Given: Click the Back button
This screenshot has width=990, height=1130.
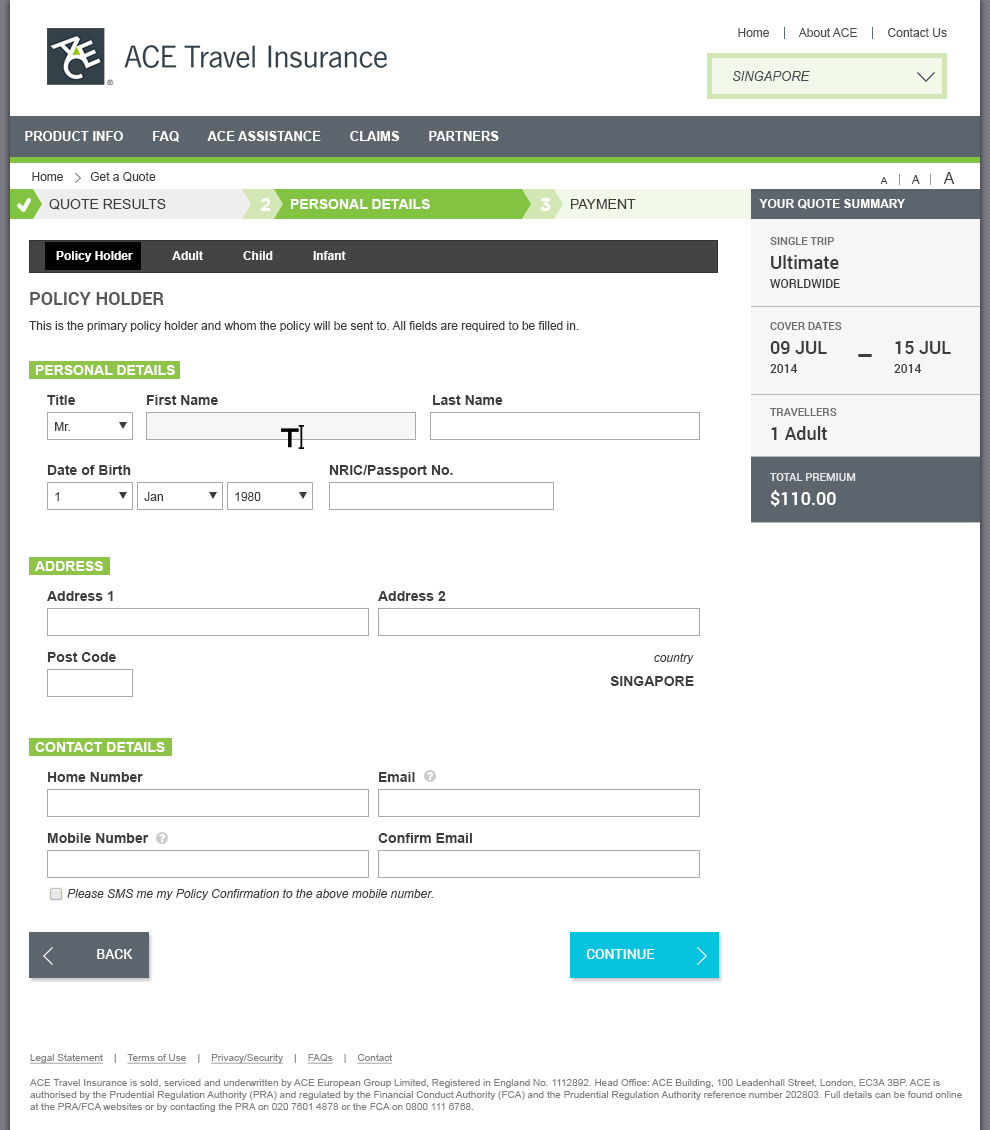Looking at the screenshot, I should click(x=89, y=955).
